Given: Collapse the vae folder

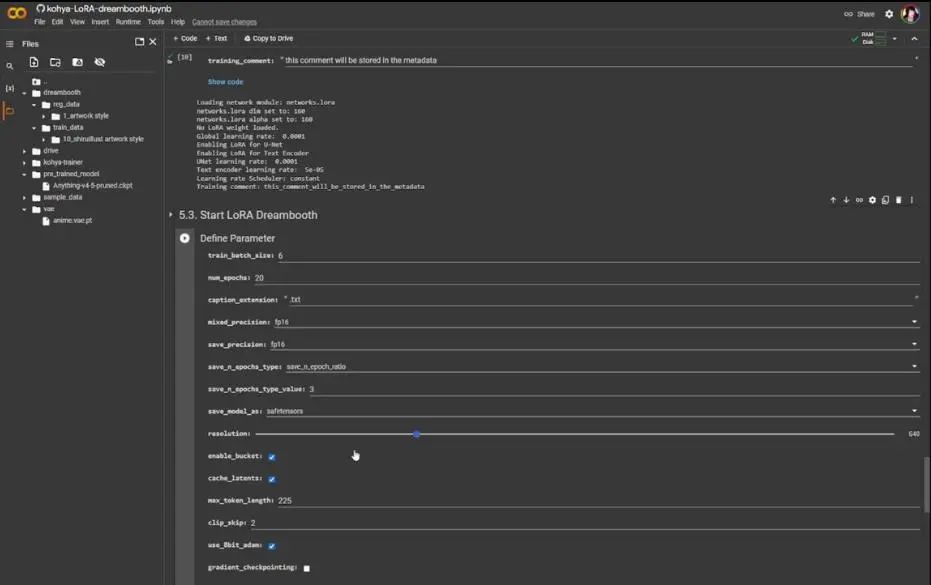Looking at the screenshot, I should 24,209.
